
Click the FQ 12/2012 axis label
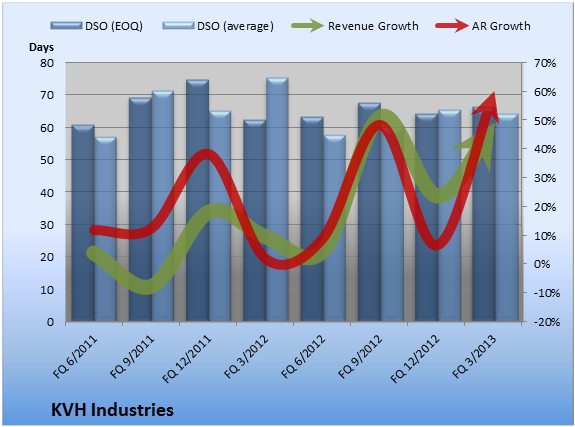click(414, 359)
